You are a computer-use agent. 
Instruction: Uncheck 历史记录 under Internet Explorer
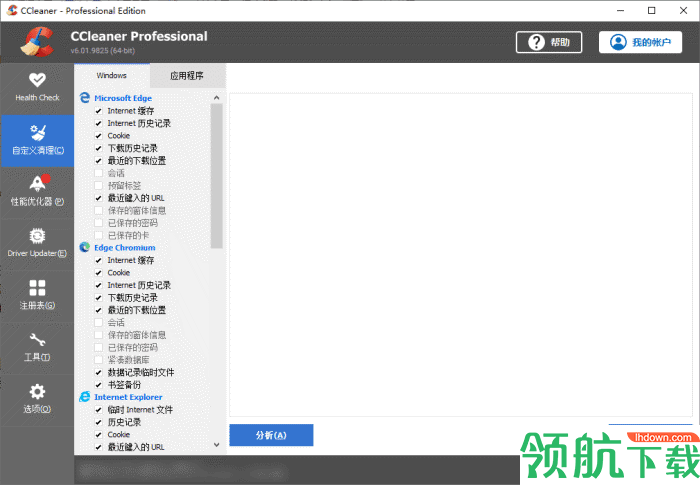pos(99,422)
